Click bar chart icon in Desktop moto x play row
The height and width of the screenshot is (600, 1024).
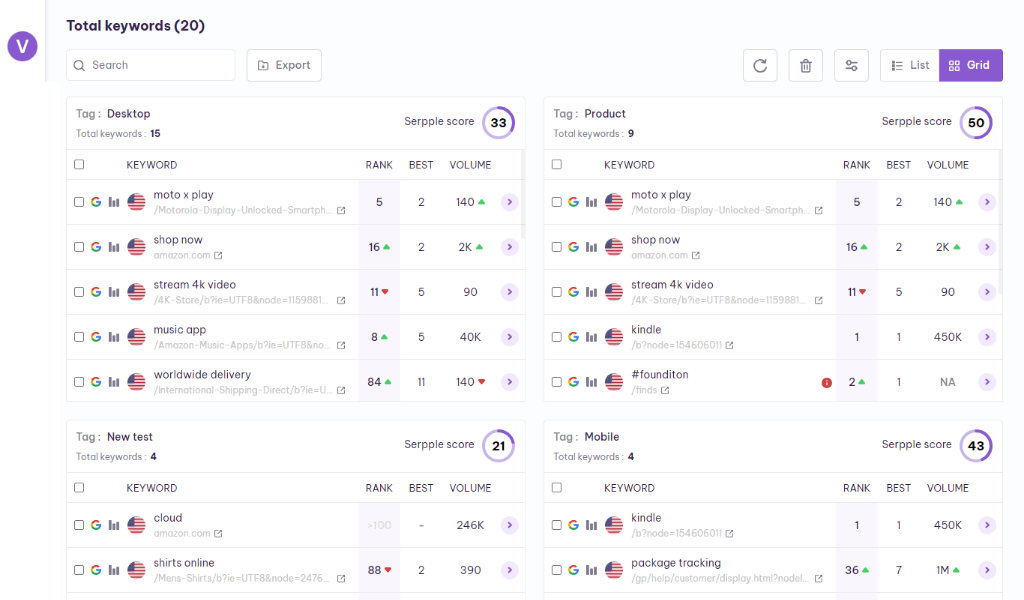[114, 202]
